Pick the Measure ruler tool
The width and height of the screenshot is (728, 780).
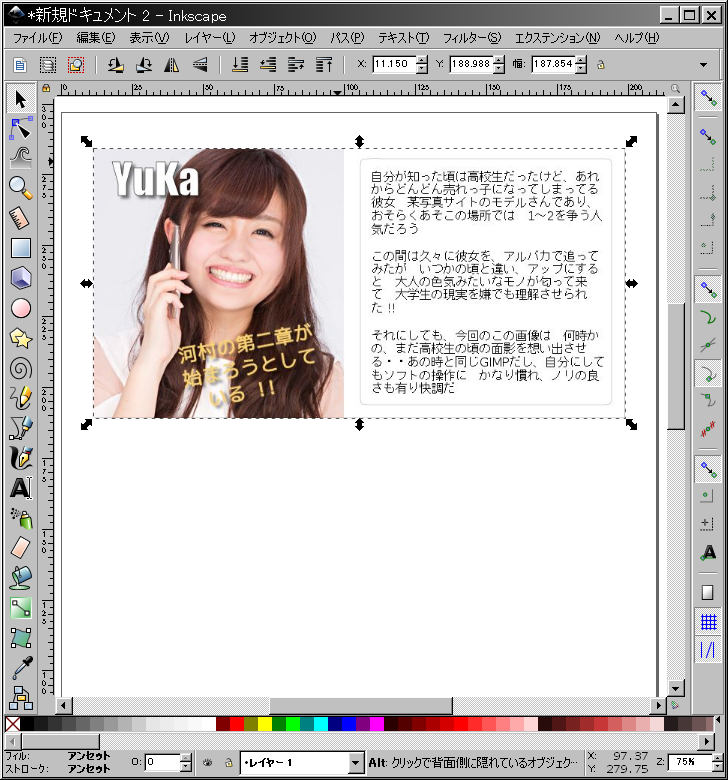21,218
